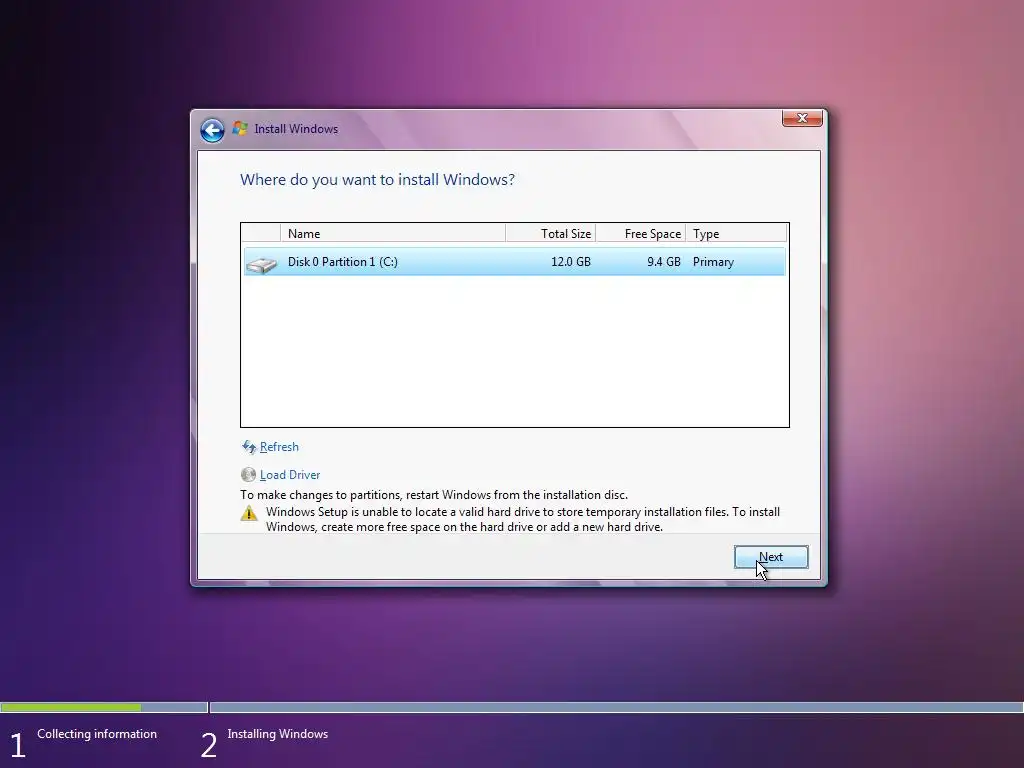Go back with the blue arrow button
This screenshot has width=1024, height=768.
[x=212, y=130]
